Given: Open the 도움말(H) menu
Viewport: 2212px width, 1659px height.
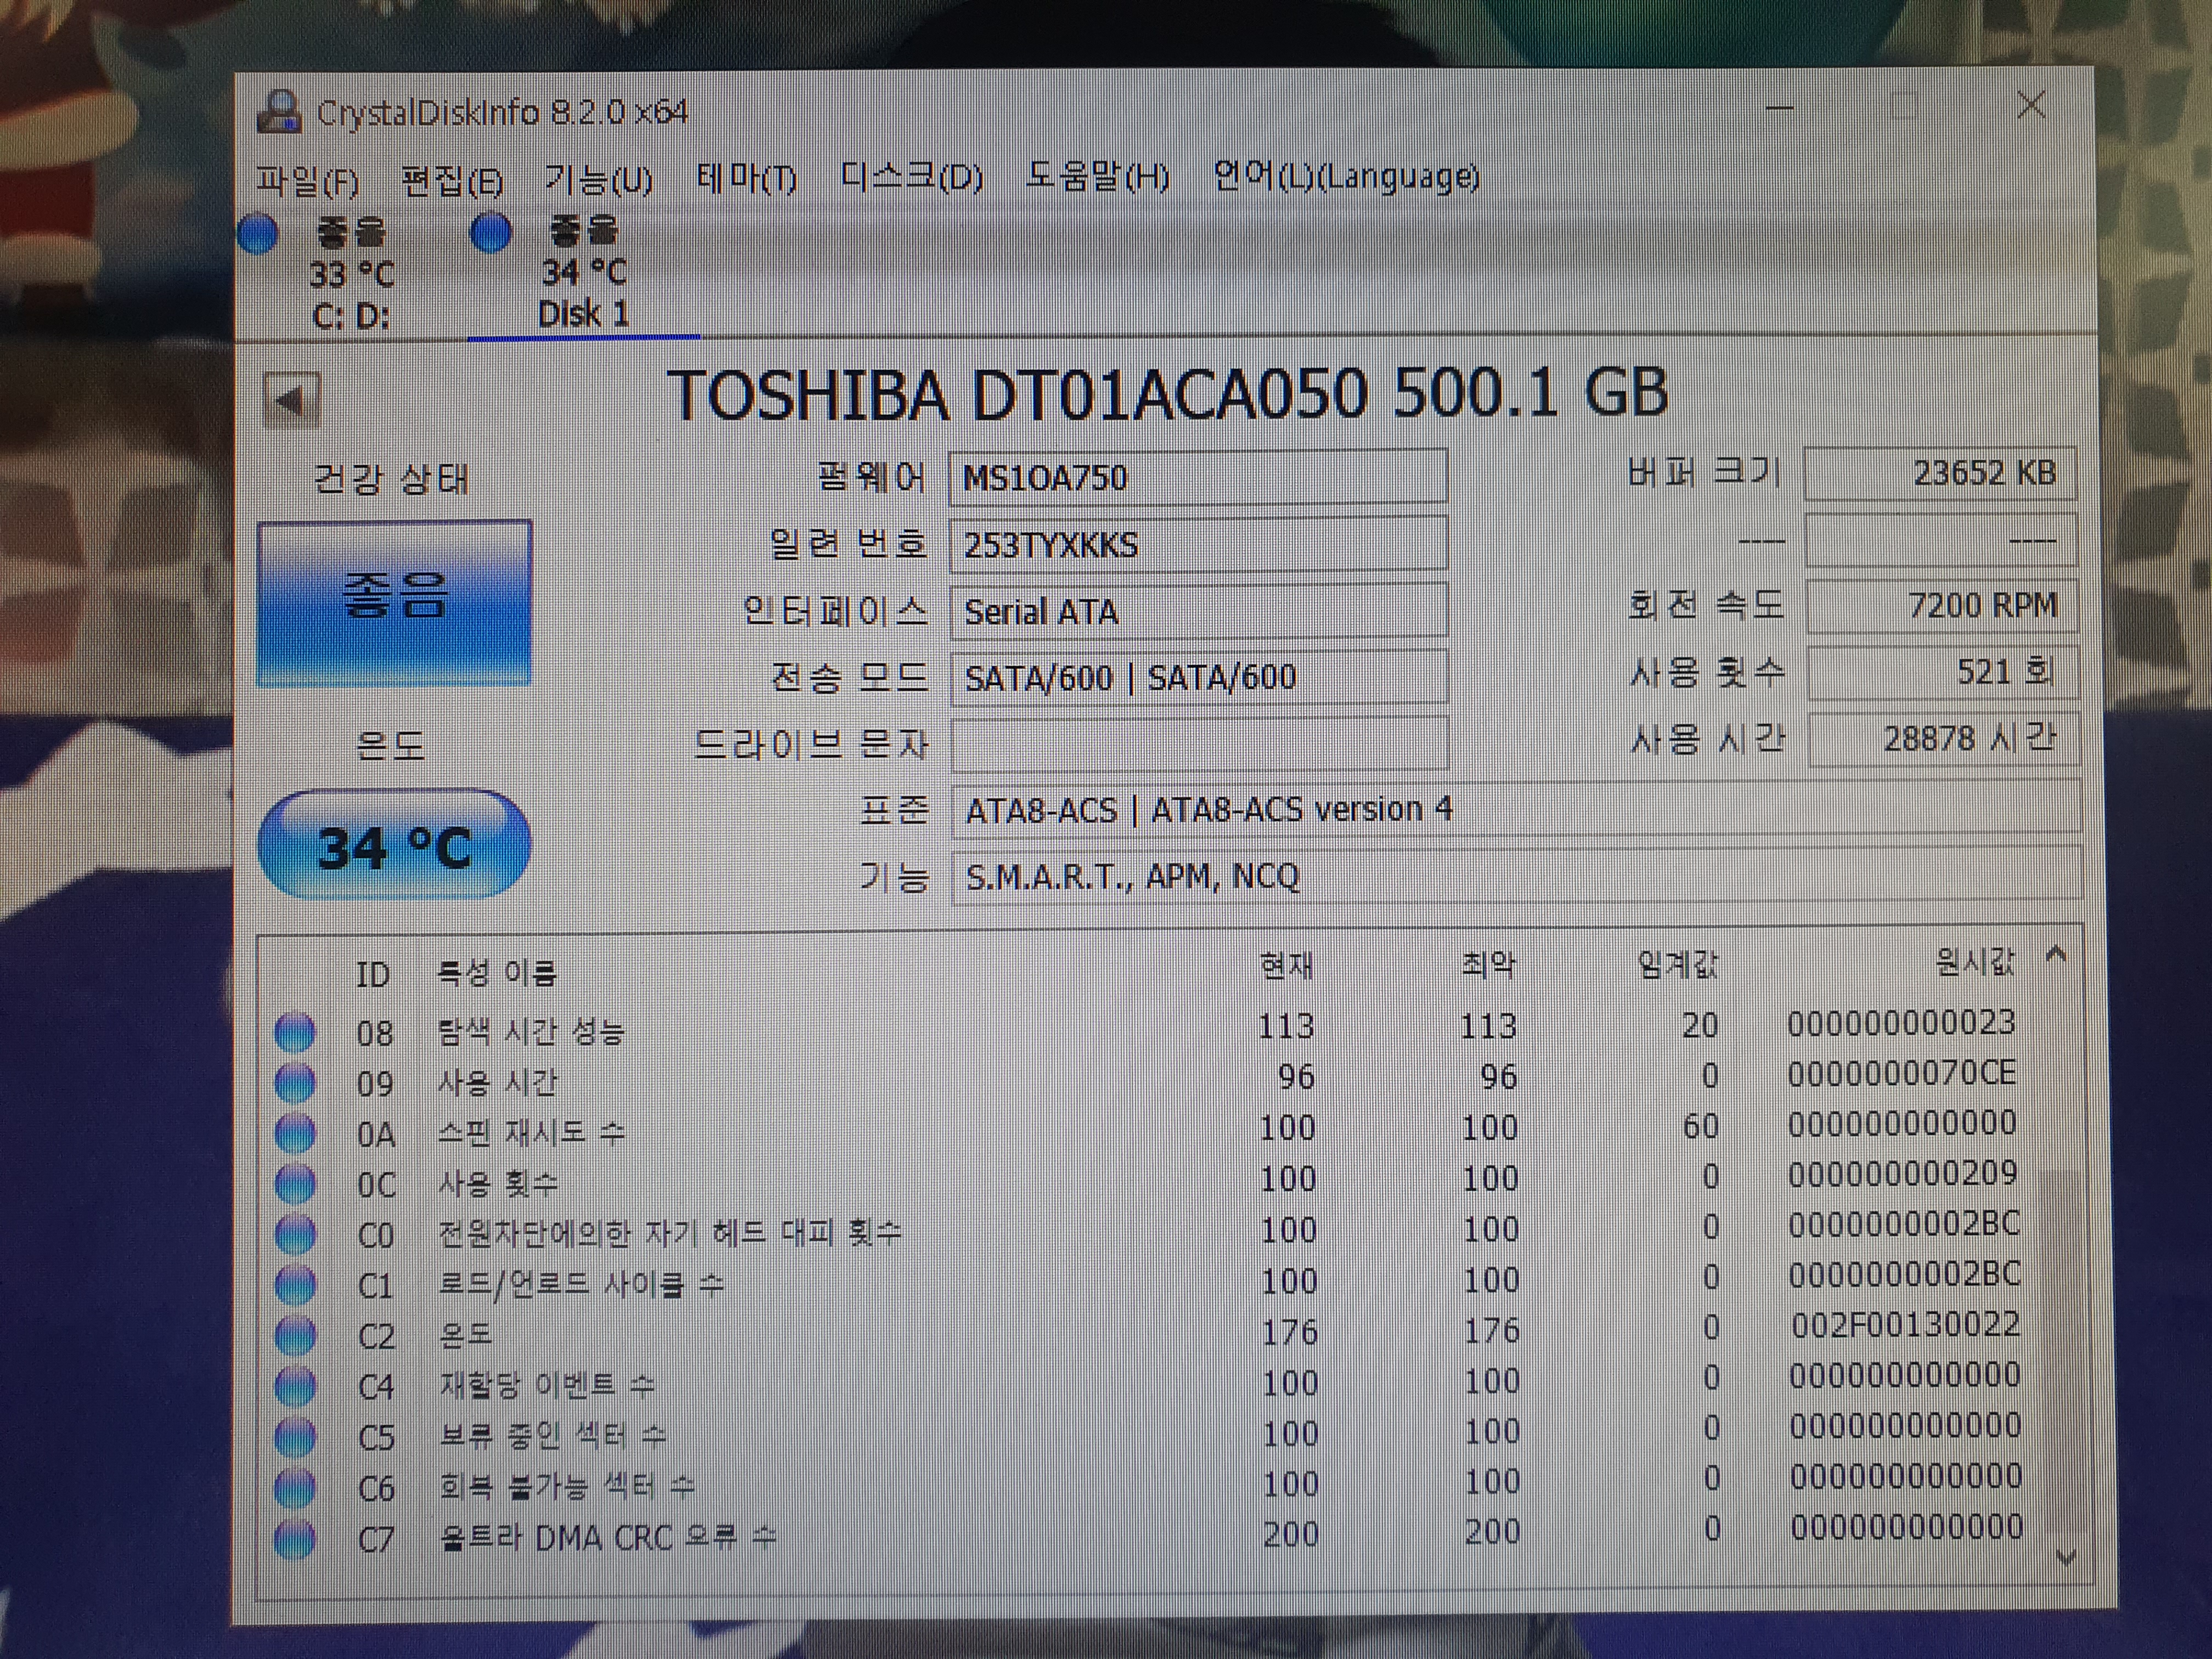Looking at the screenshot, I should pos(1097,177).
